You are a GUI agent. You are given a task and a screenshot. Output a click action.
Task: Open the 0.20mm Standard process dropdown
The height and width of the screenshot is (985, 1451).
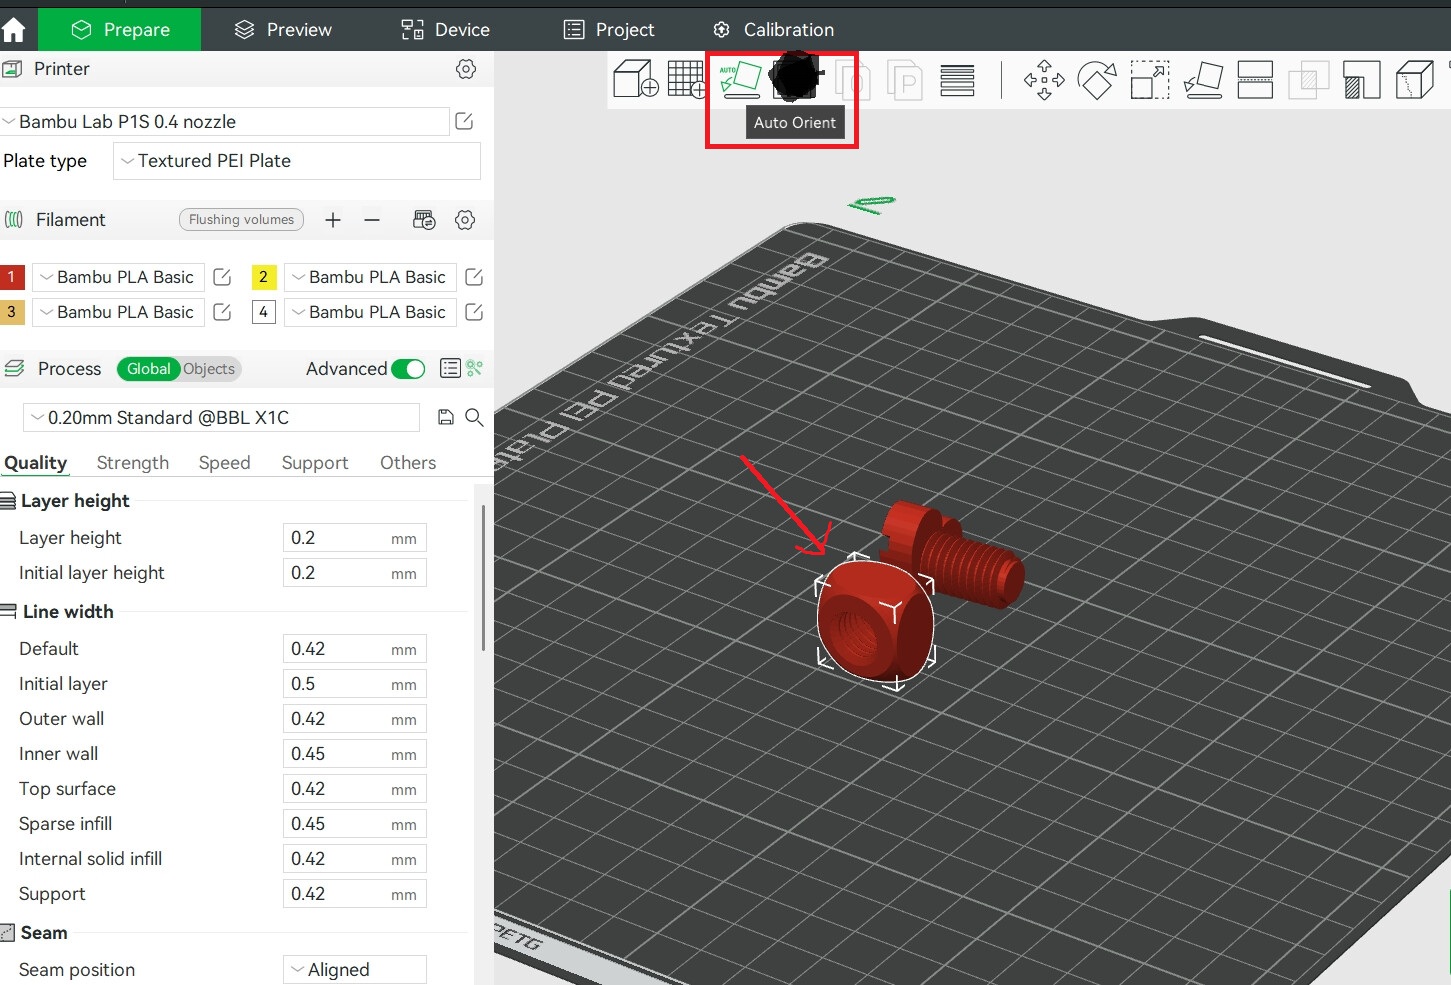coord(221,417)
